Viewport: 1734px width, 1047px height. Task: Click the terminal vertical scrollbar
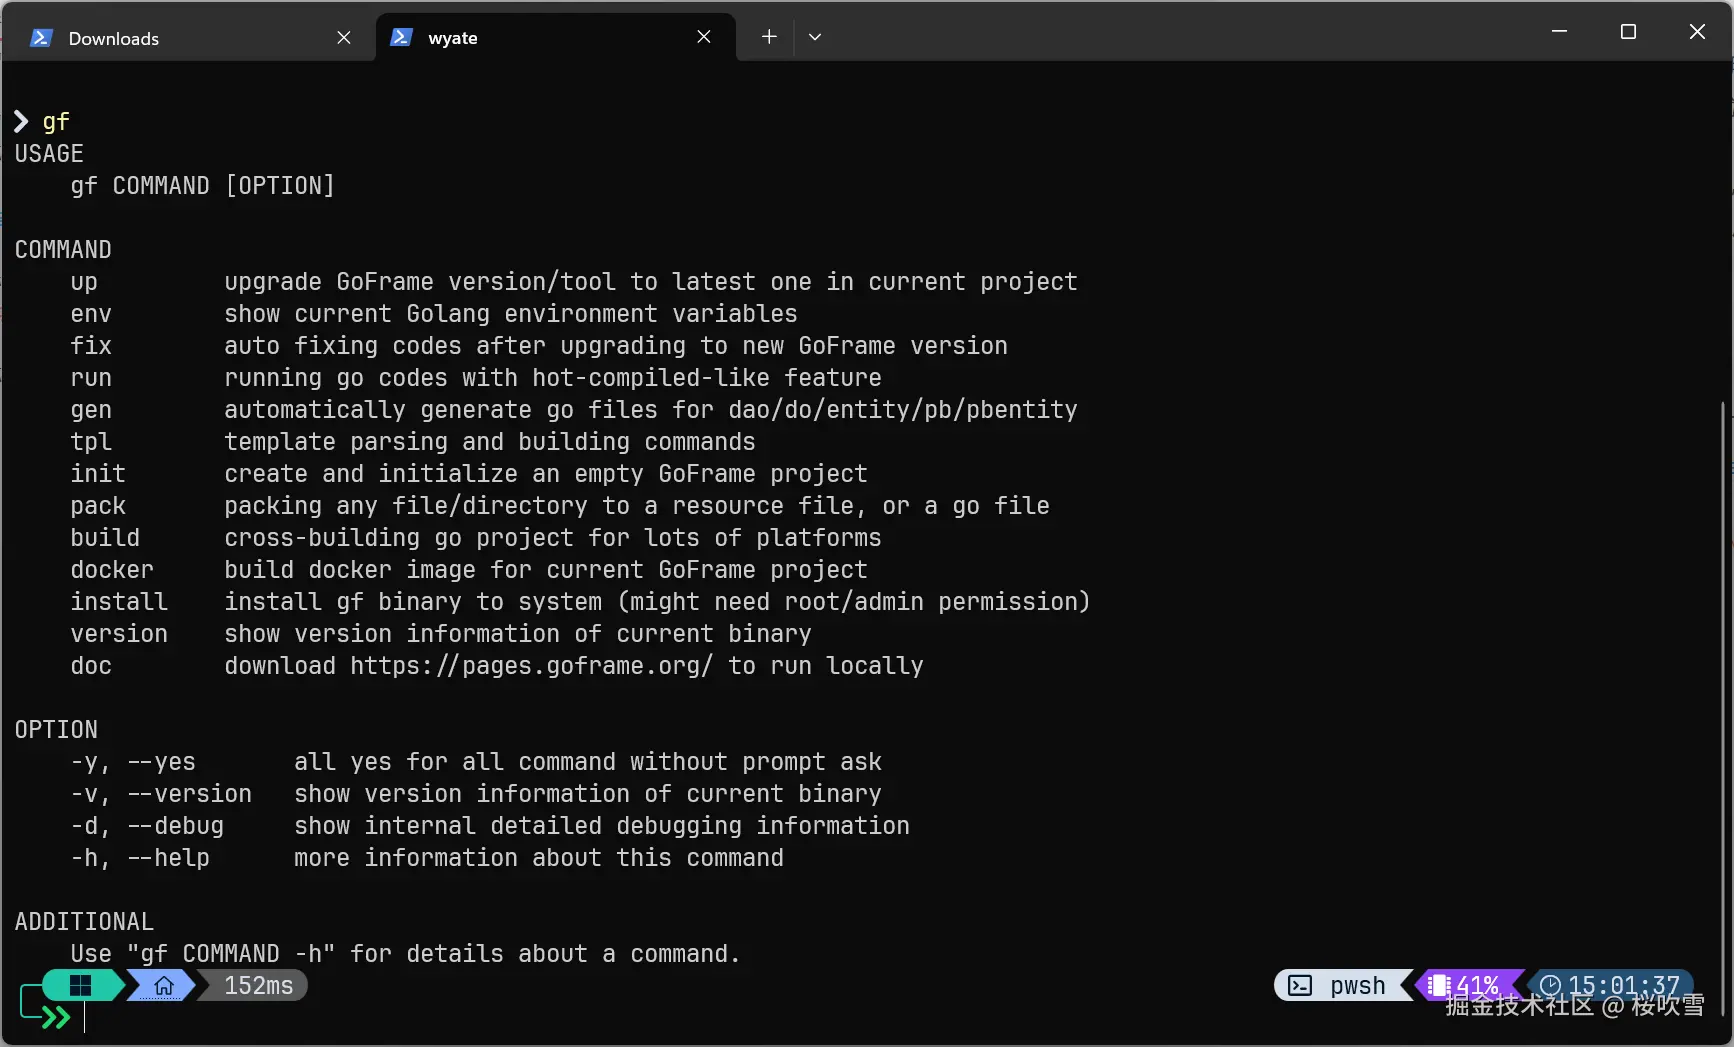pos(1723,700)
